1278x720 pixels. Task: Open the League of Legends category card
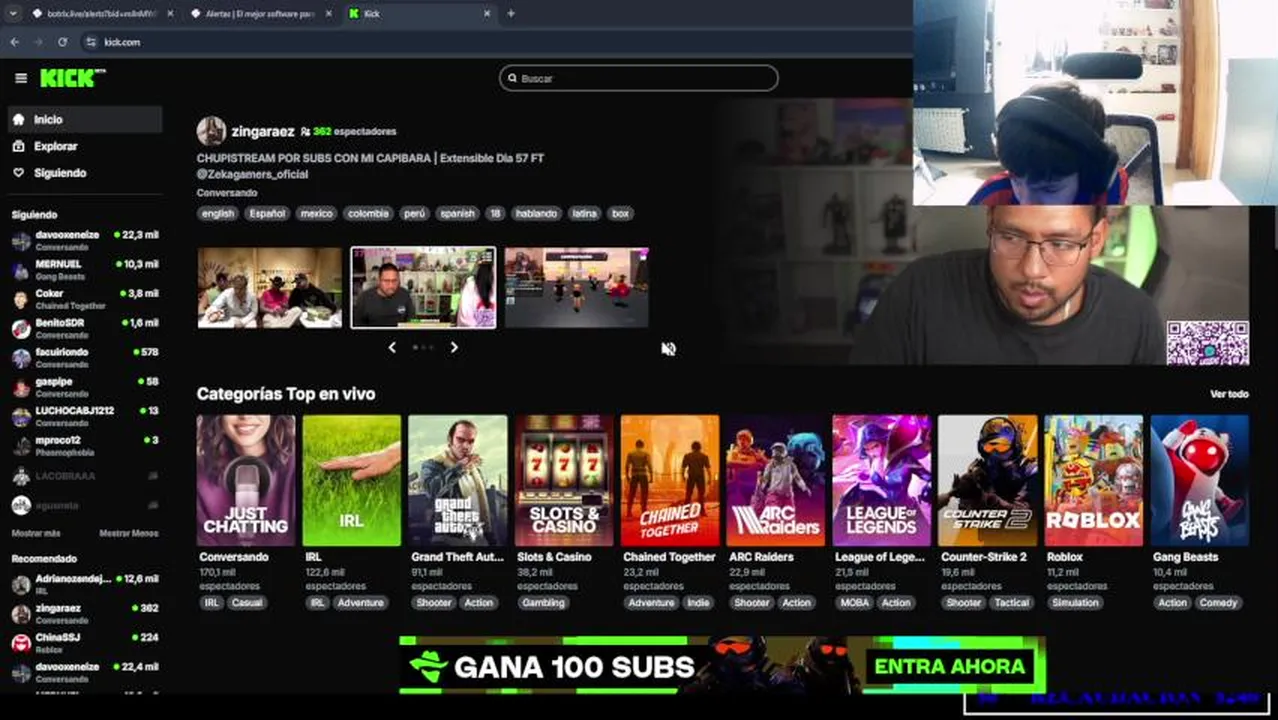tap(882, 480)
